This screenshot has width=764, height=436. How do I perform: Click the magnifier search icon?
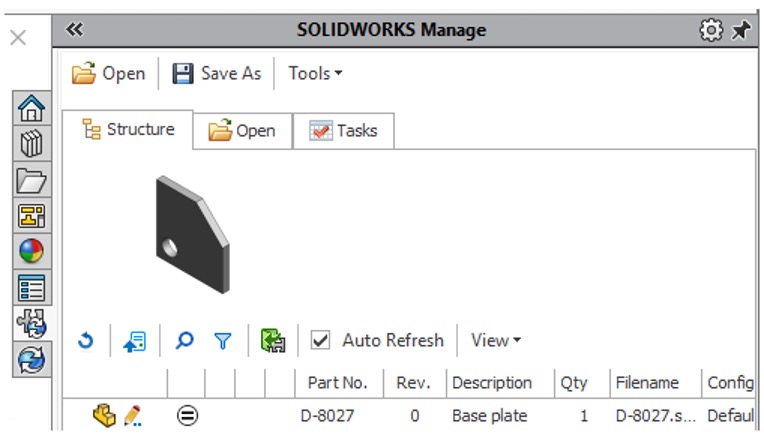tap(184, 340)
